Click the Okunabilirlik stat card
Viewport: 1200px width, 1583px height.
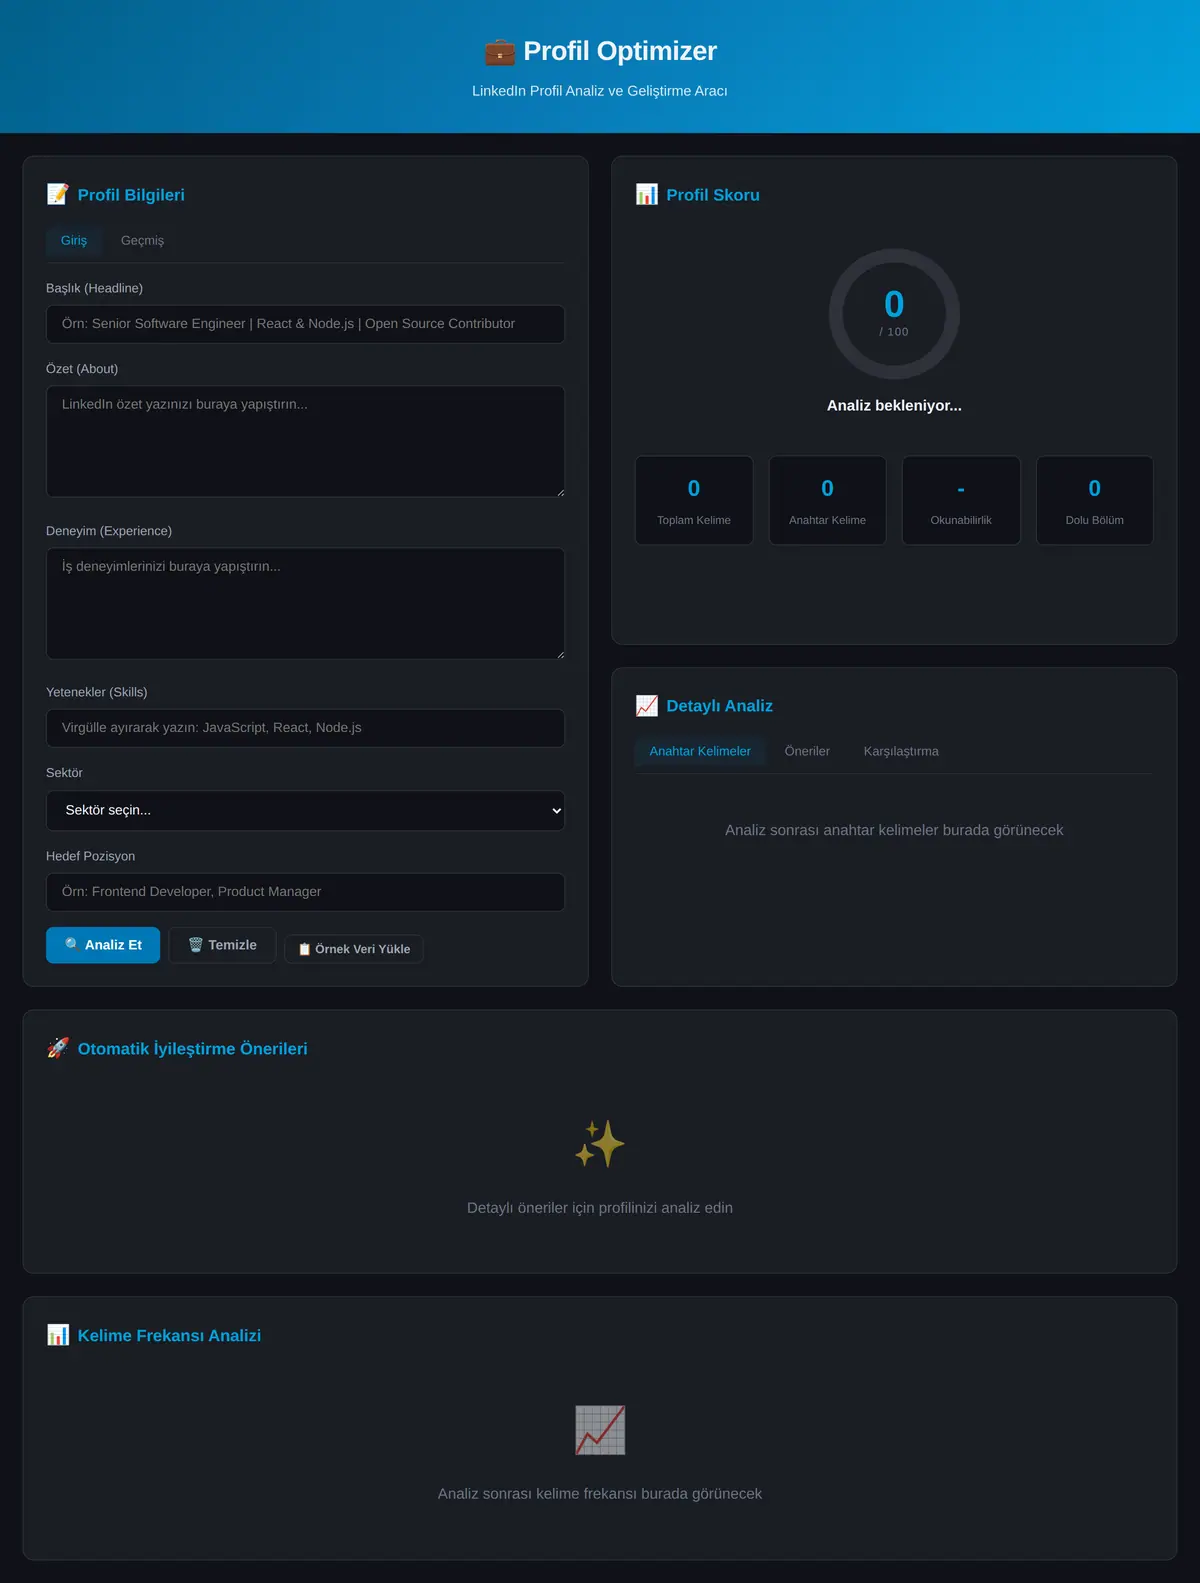click(961, 500)
